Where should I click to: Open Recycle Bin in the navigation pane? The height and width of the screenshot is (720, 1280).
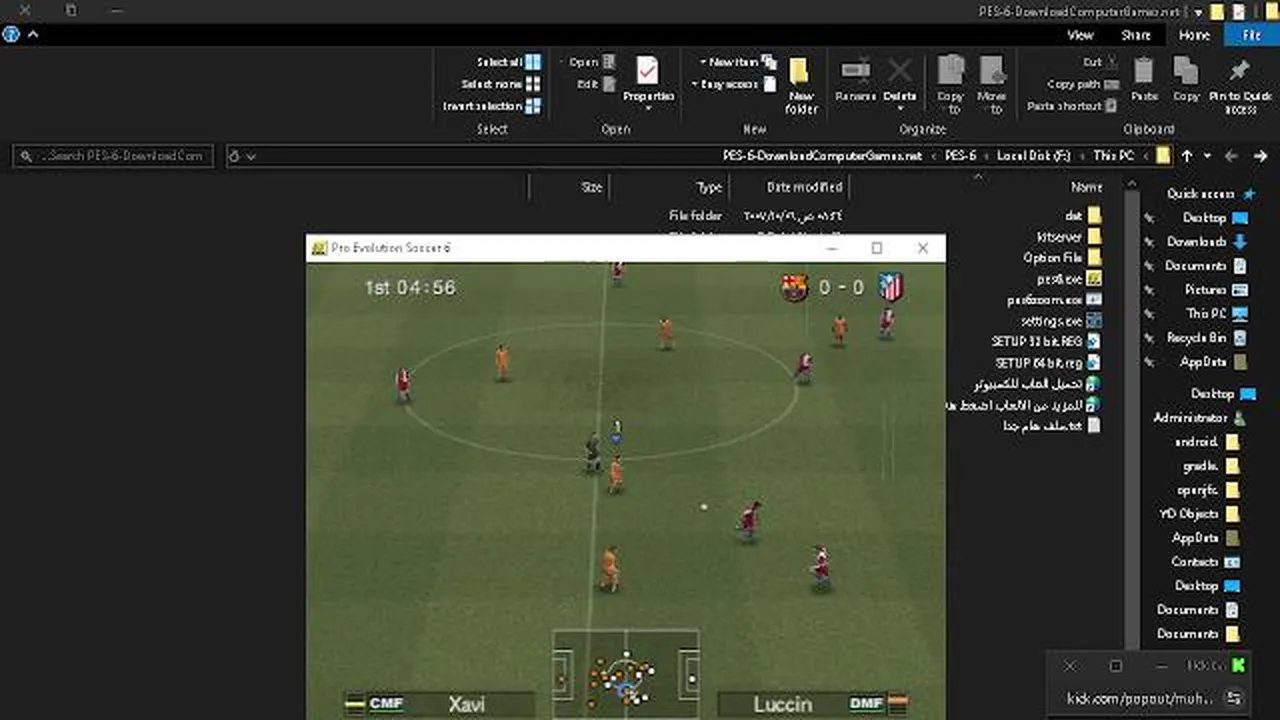[1206, 338]
